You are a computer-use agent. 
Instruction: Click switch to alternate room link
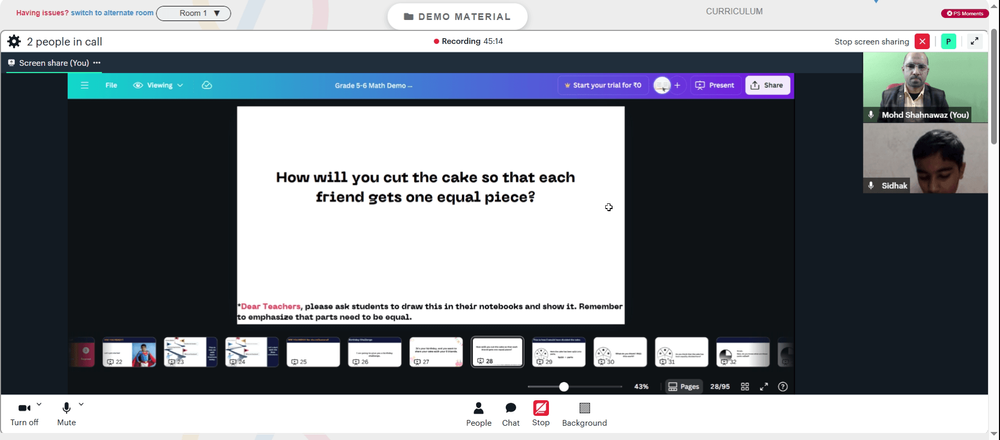coord(112,13)
